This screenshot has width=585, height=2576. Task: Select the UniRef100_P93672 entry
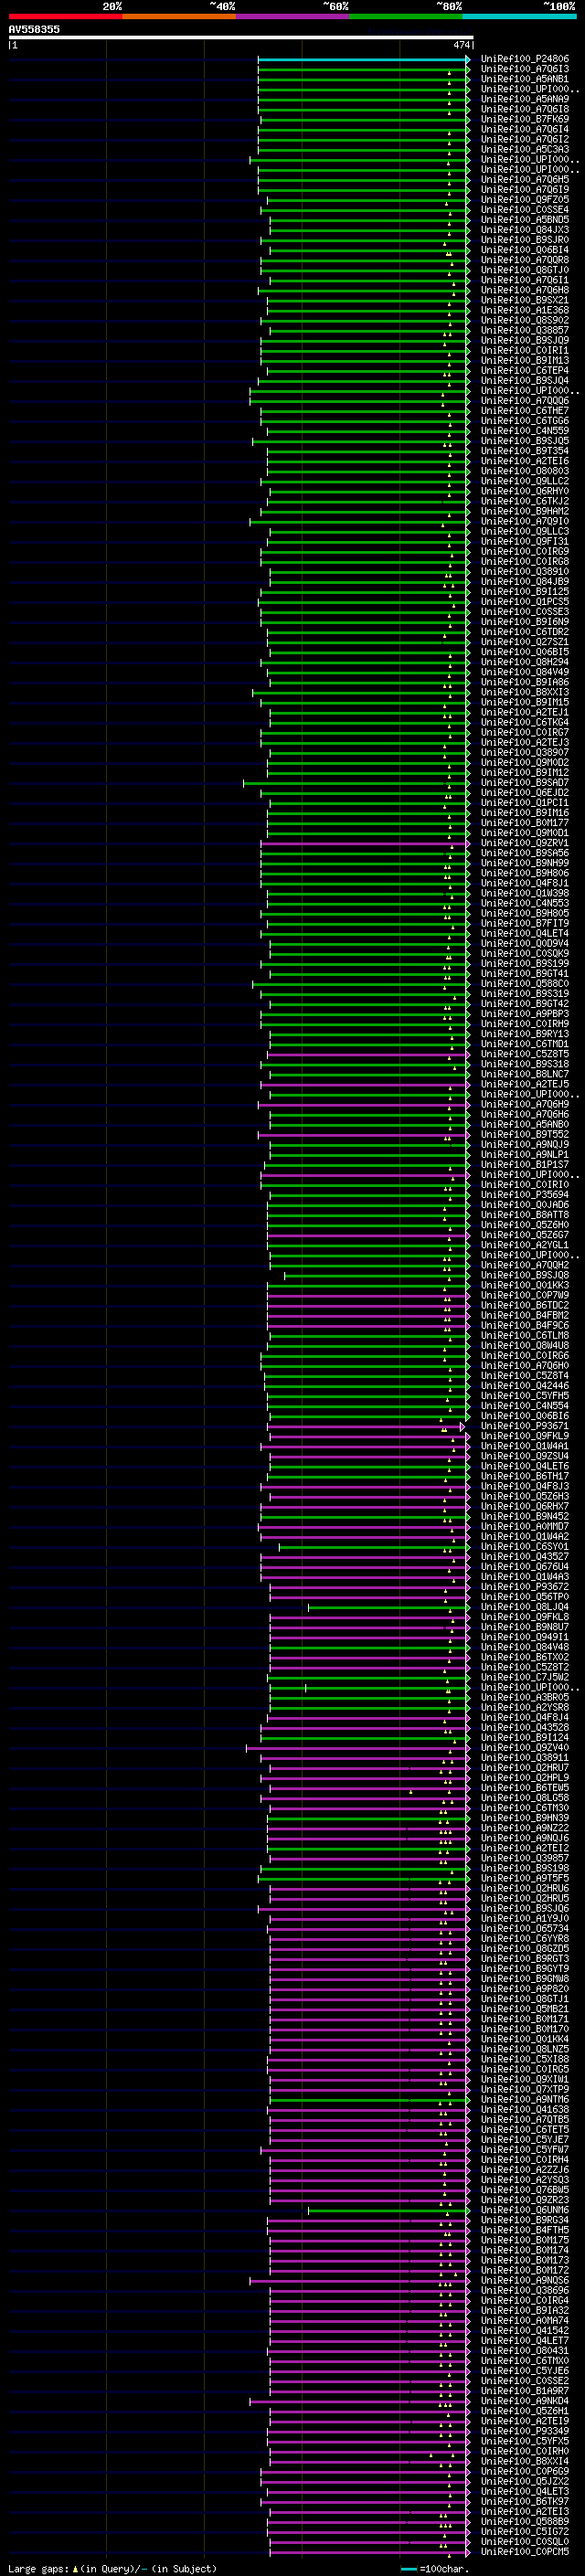[525, 1587]
